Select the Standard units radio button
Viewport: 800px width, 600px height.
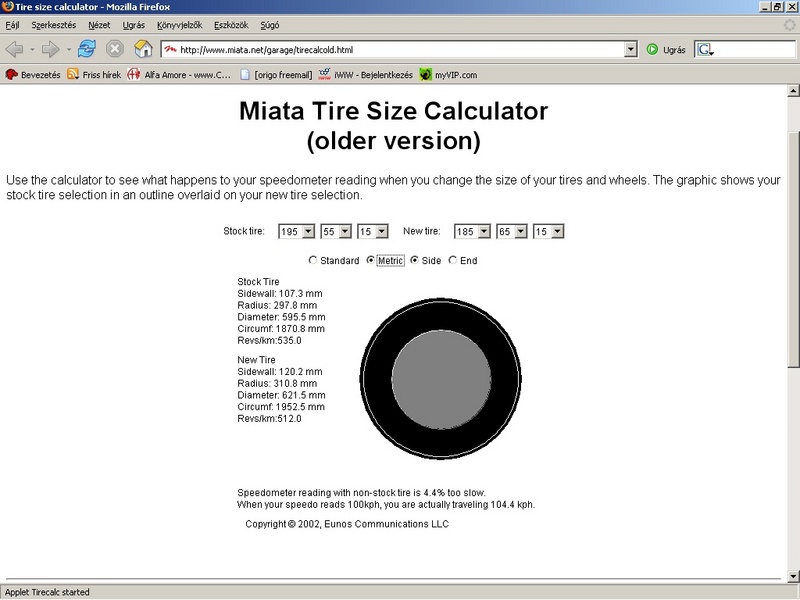point(313,260)
